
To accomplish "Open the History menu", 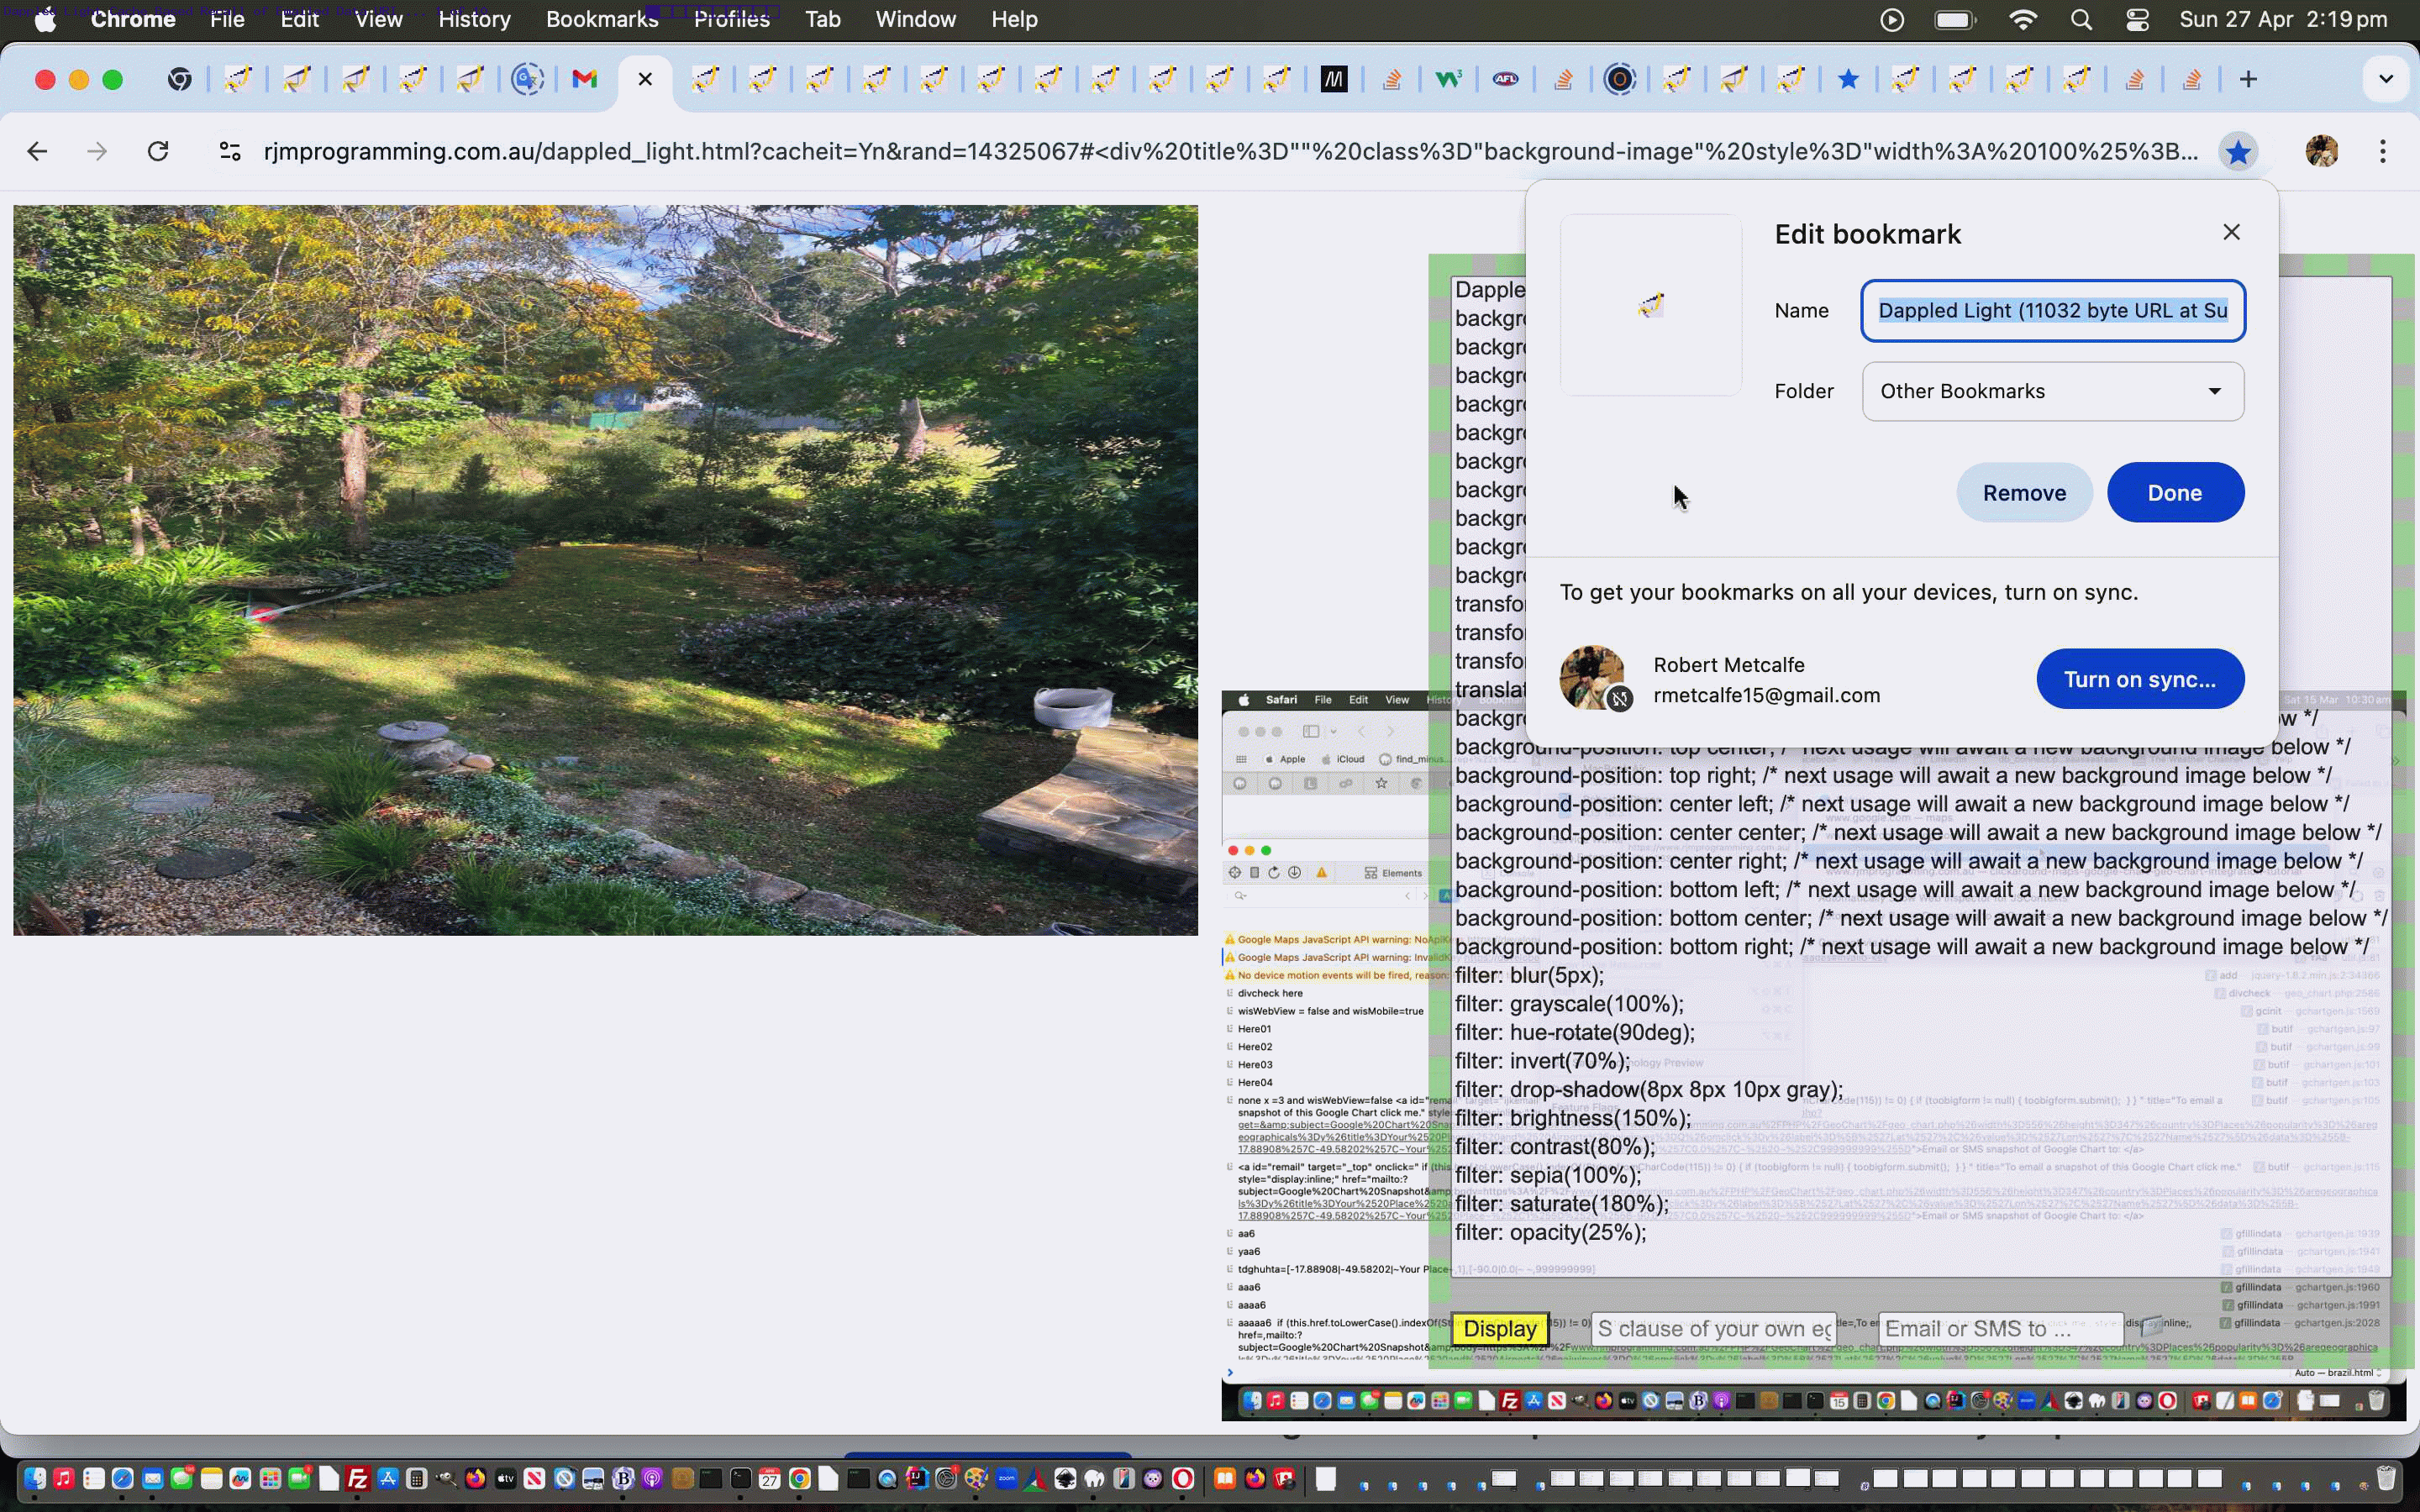I will click(x=474, y=19).
